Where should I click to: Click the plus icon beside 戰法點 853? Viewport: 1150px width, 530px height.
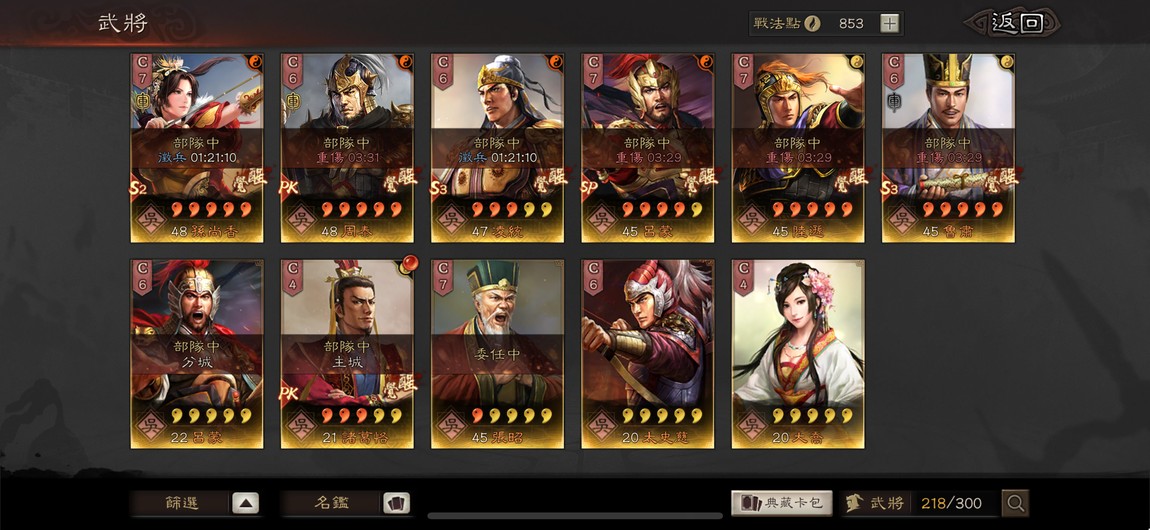(x=889, y=23)
